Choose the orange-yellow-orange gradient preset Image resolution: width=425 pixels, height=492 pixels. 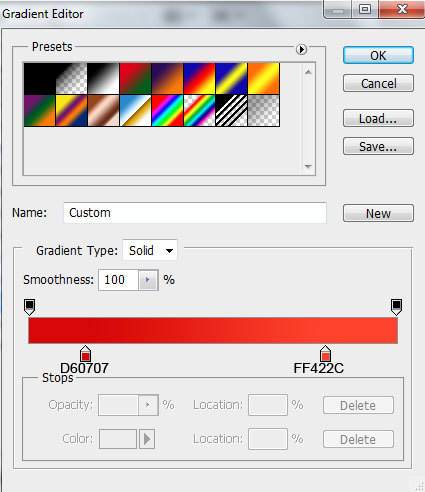point(263,79)
